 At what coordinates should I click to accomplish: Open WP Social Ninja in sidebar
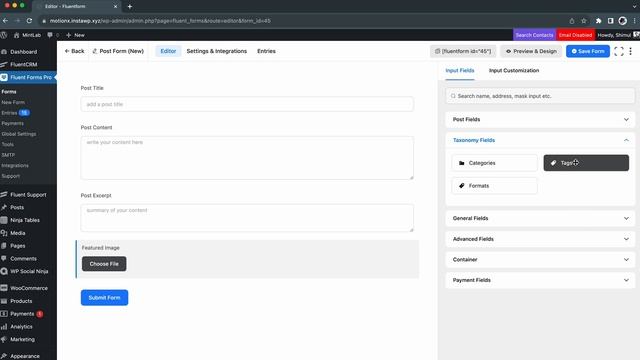click(29, 271)
